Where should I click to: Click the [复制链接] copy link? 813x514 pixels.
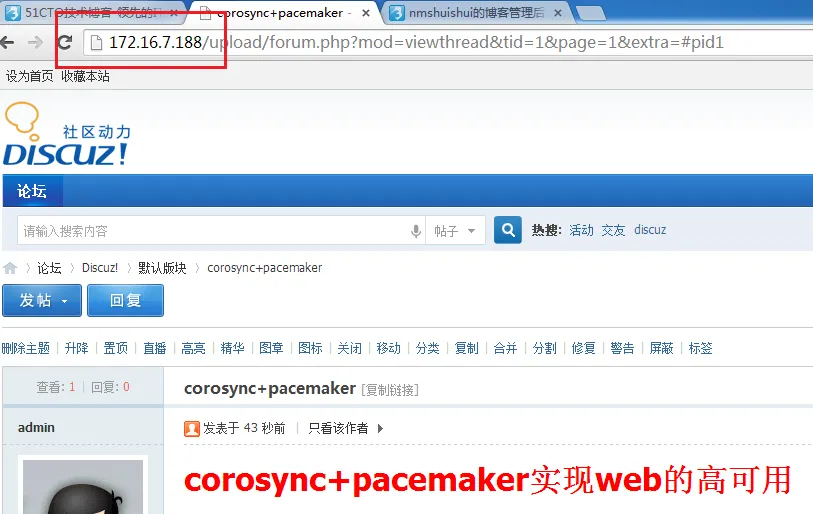tap(390, 390)
